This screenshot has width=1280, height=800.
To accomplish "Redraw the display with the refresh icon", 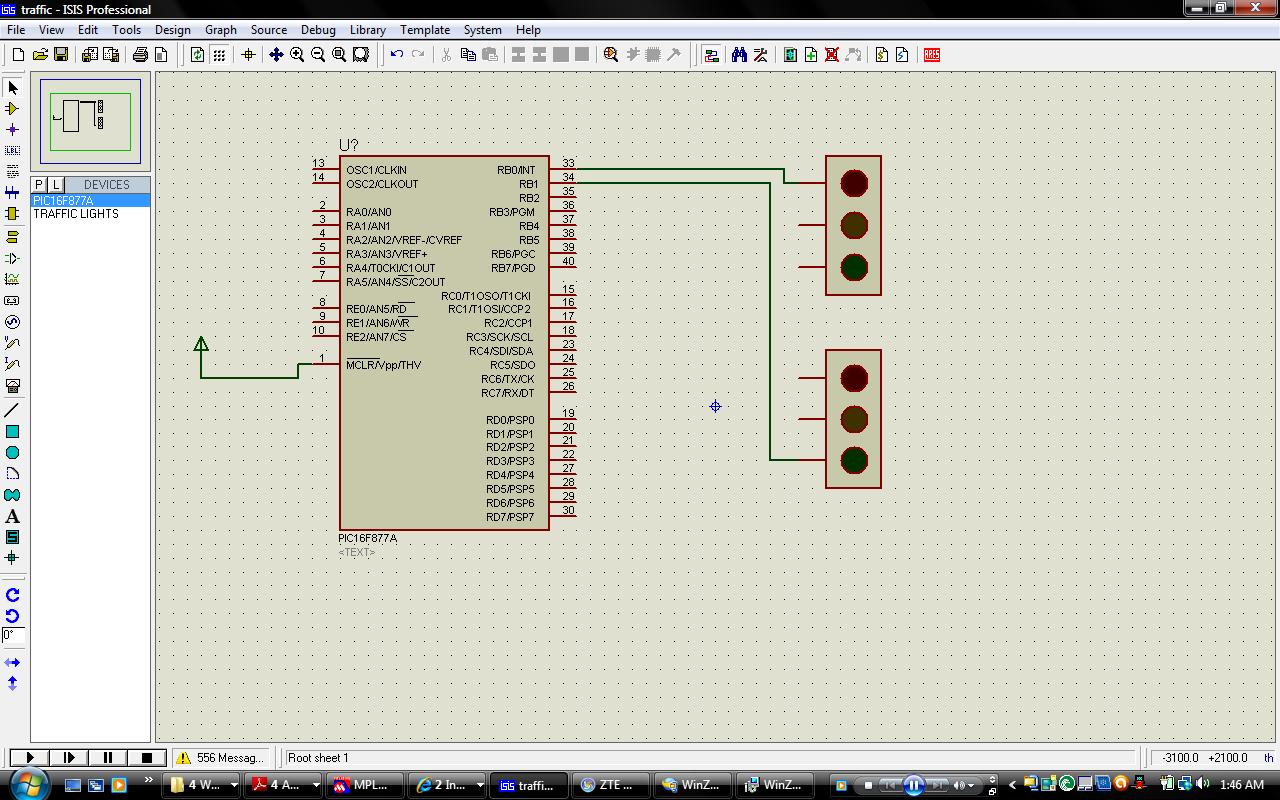I will (x=197, y=55).
